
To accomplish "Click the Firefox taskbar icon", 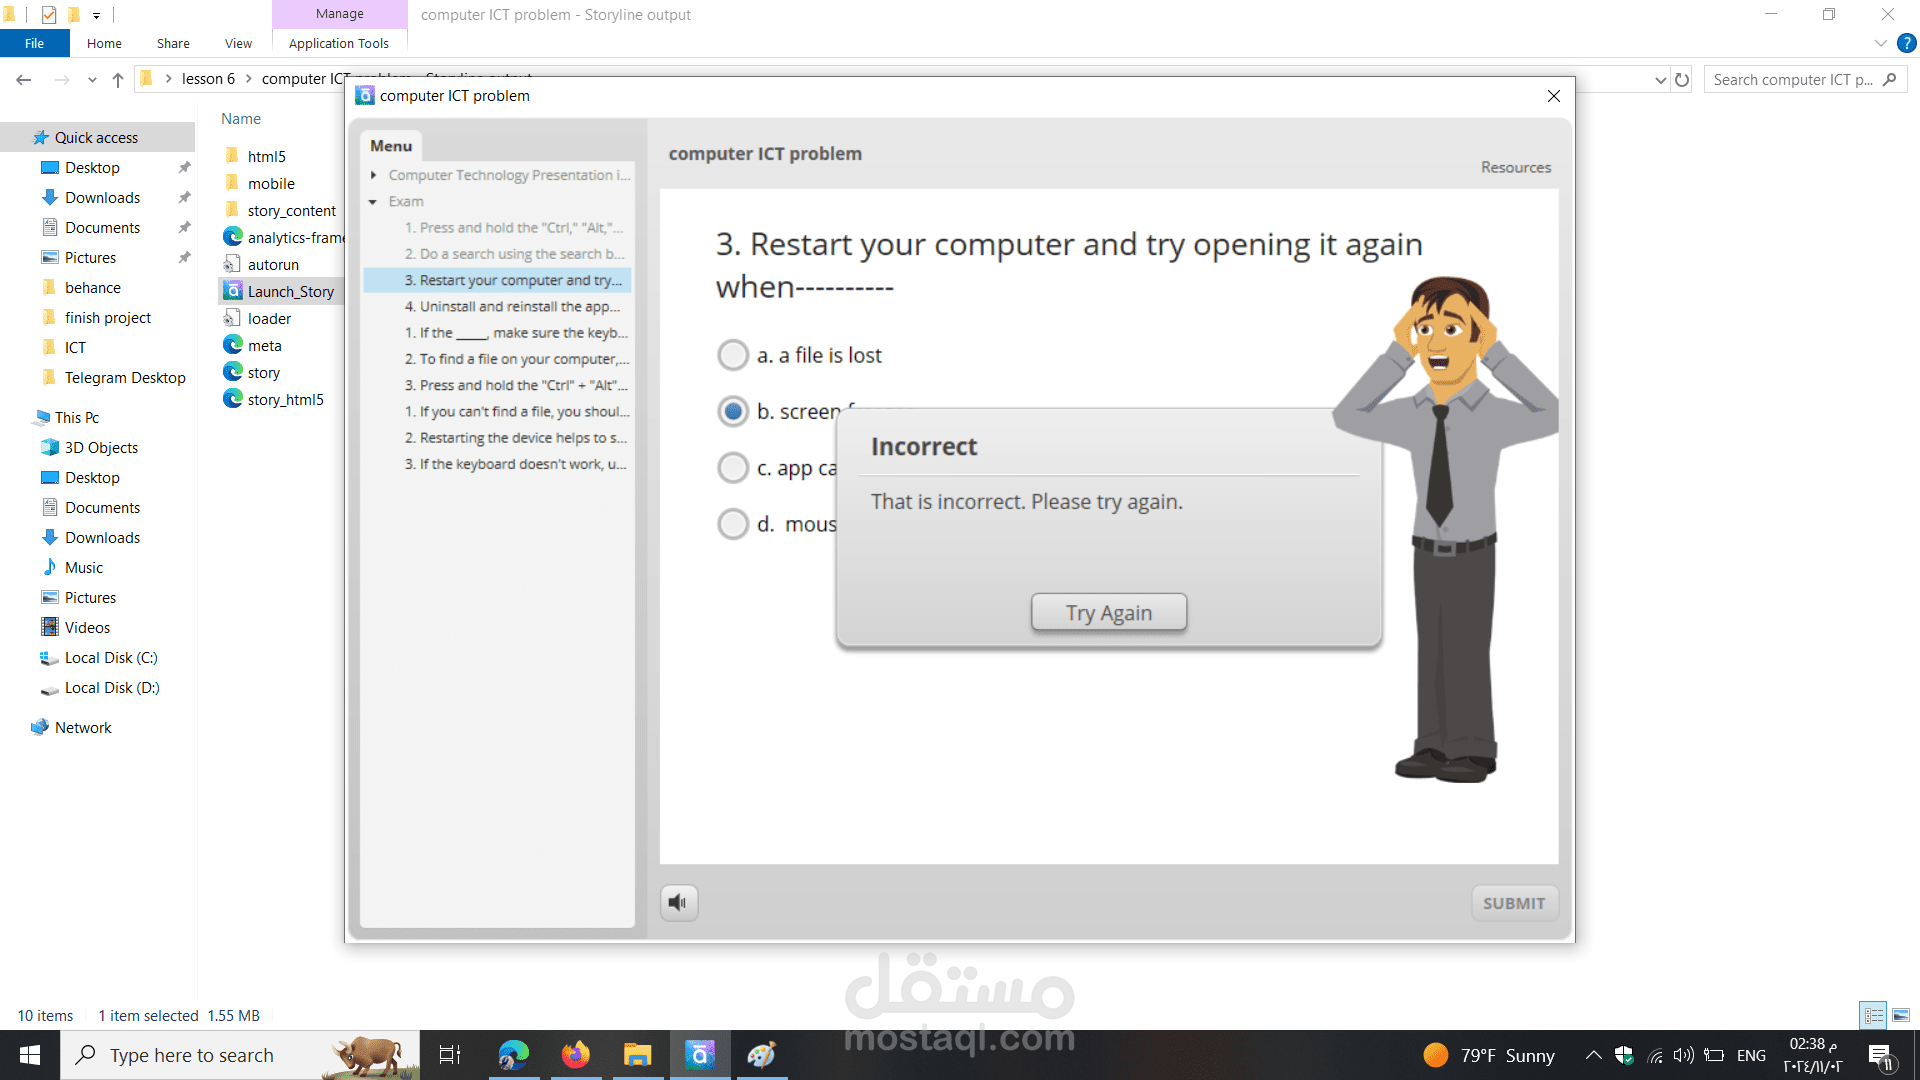I will tap(575, 1055).
